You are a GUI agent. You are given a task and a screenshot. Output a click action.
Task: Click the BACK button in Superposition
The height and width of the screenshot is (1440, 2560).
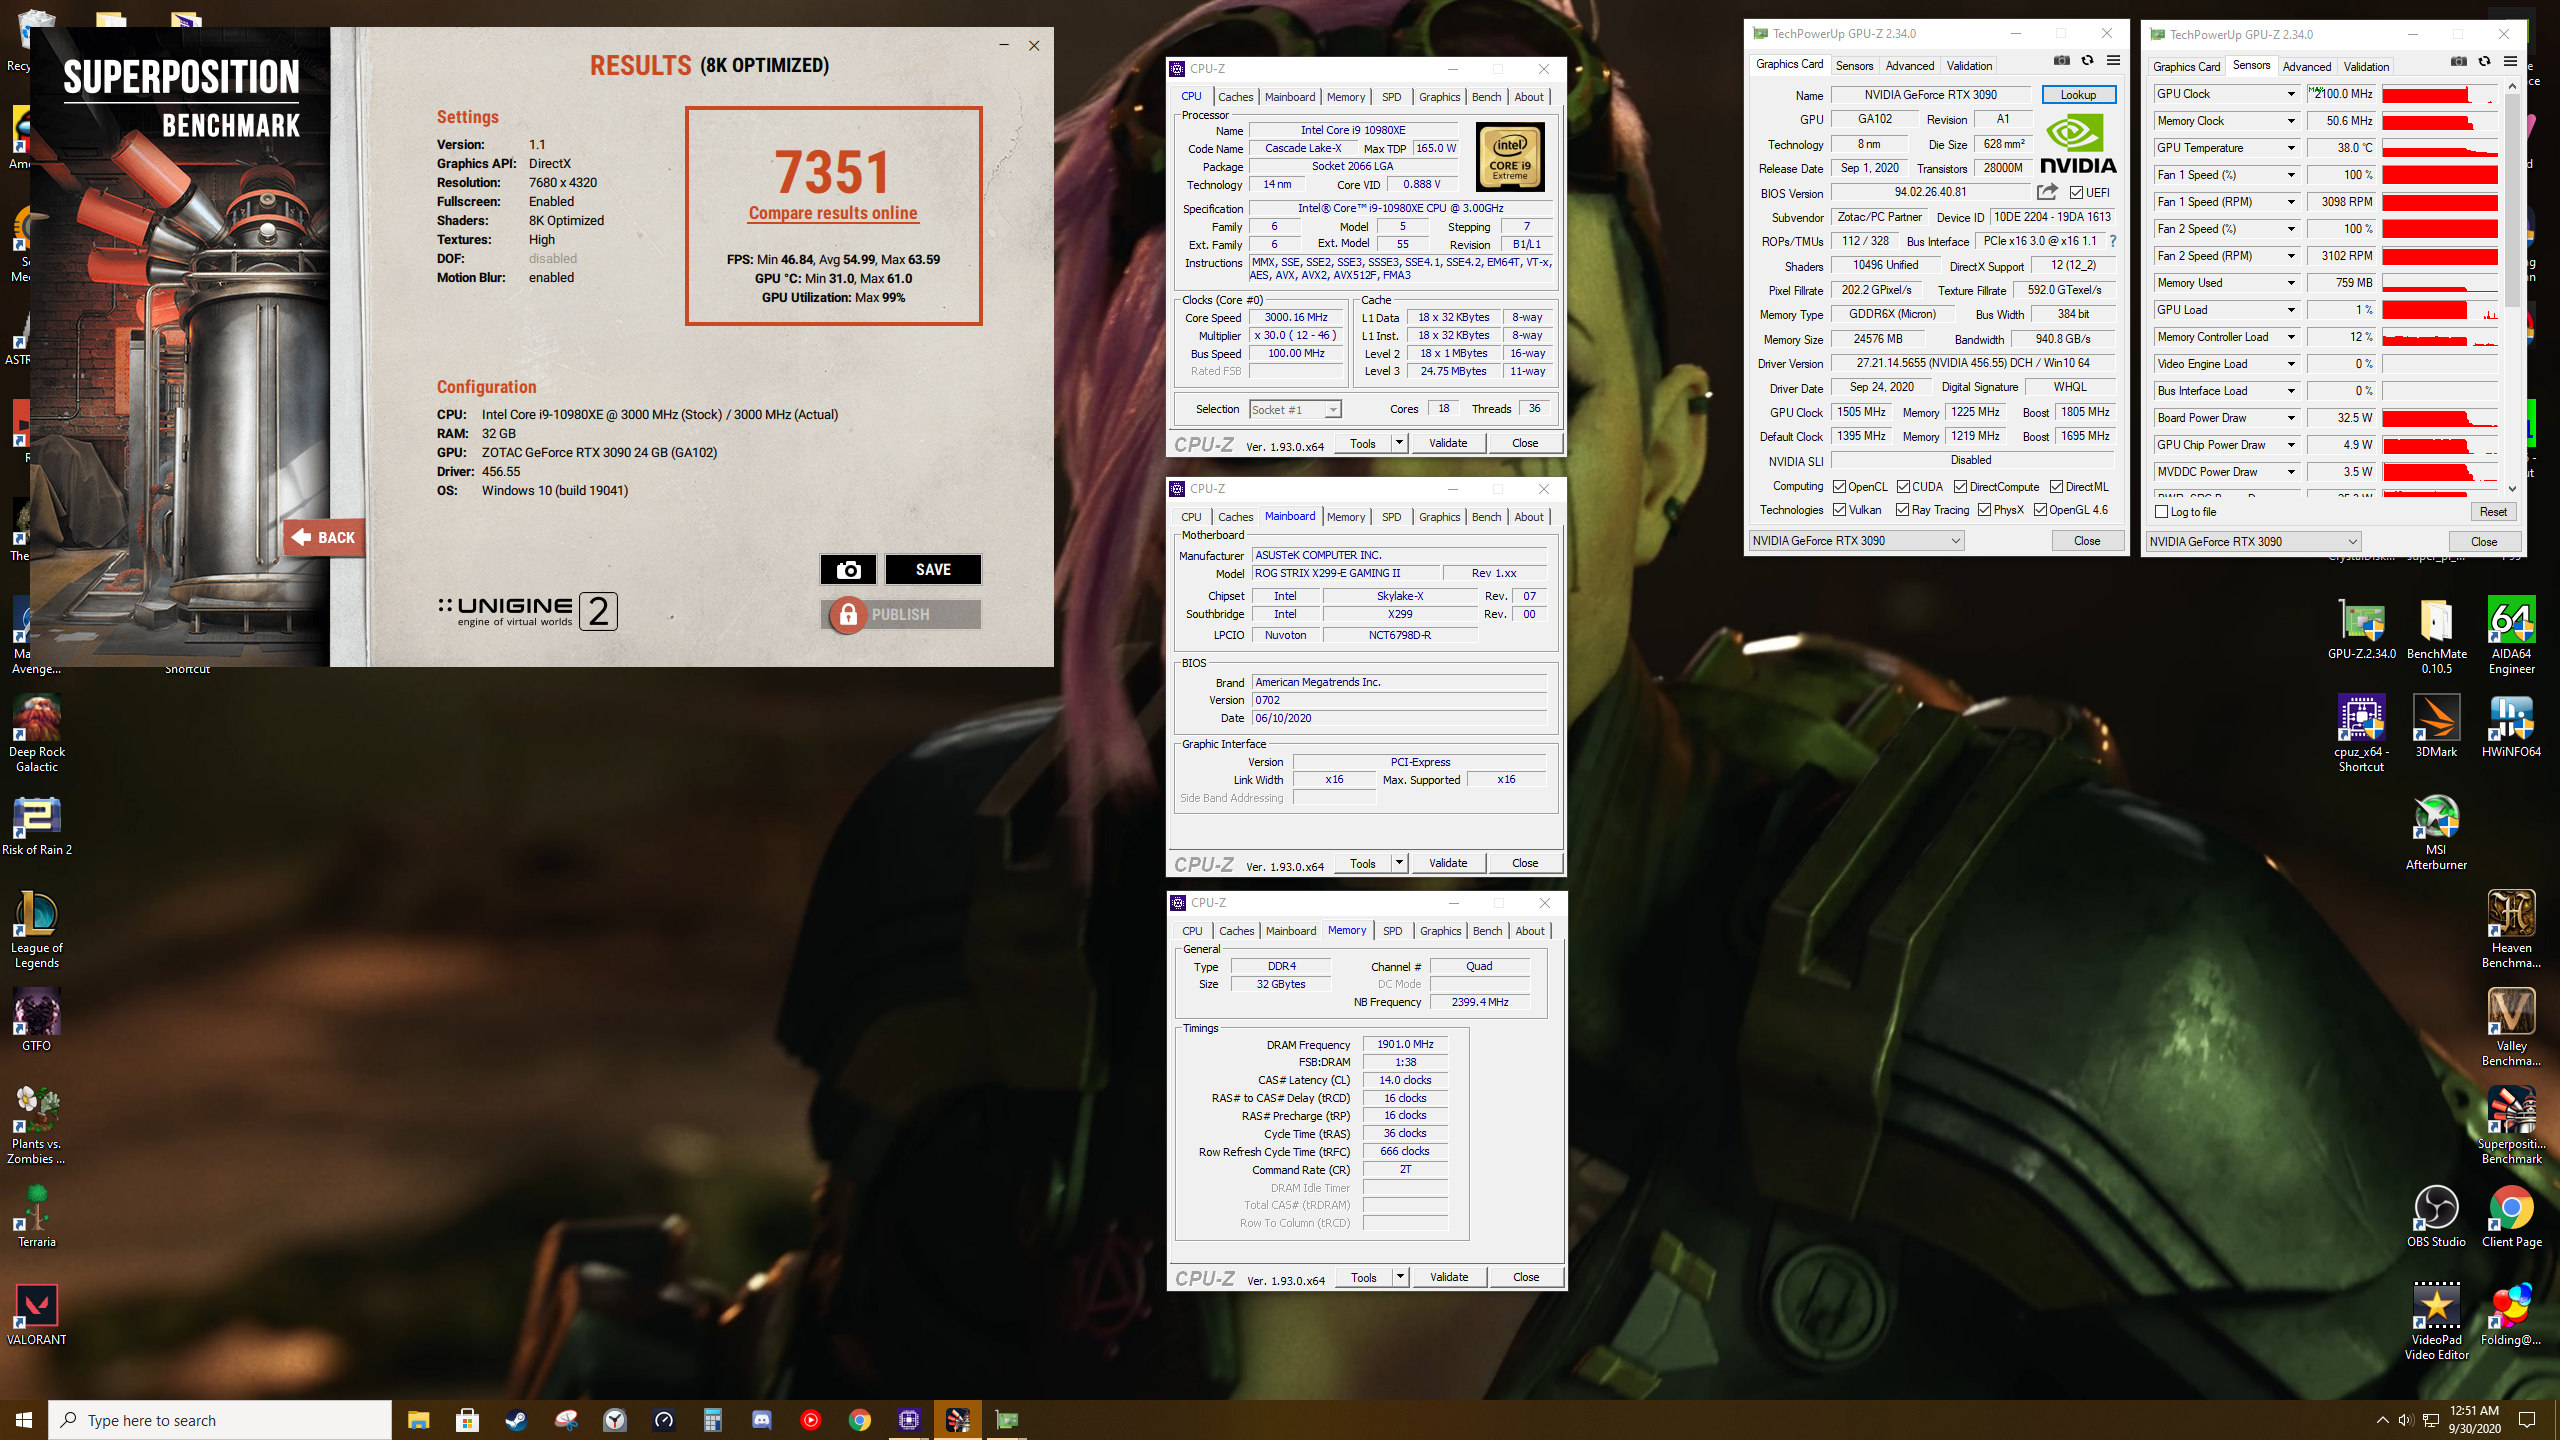323,537
